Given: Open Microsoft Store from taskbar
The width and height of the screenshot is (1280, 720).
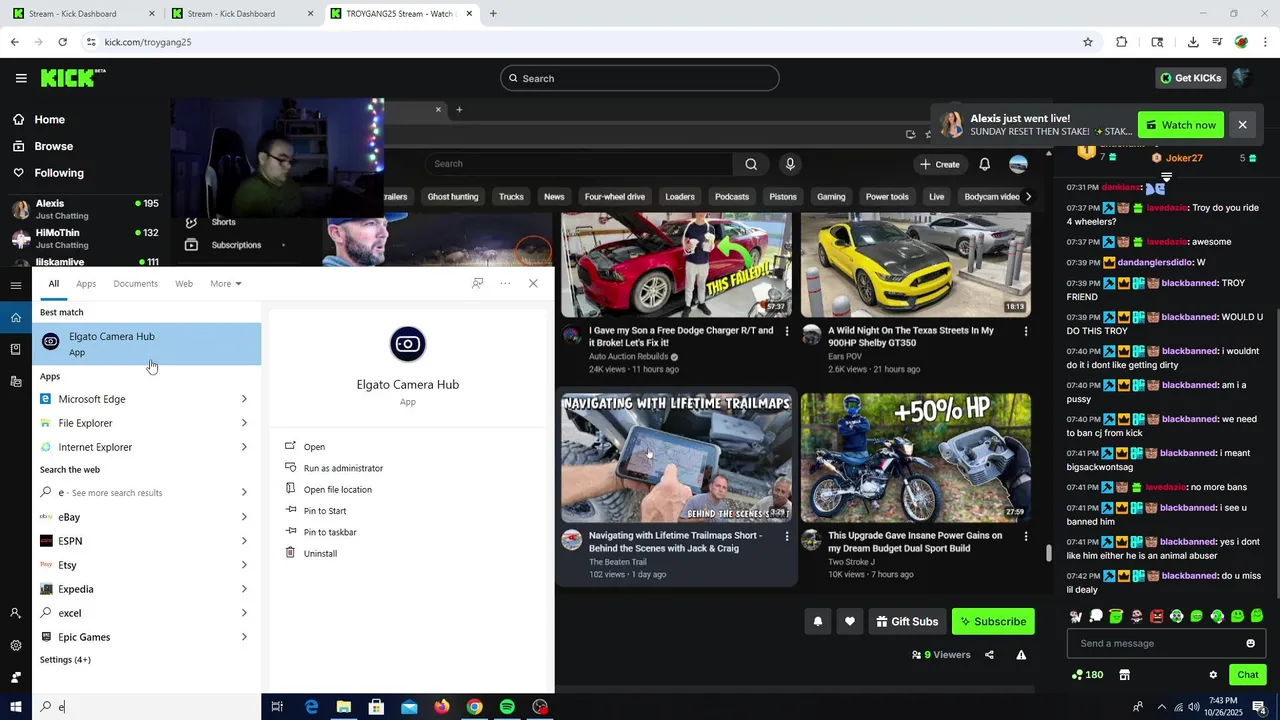Looking at the screenshot, I should pos(376,707).
